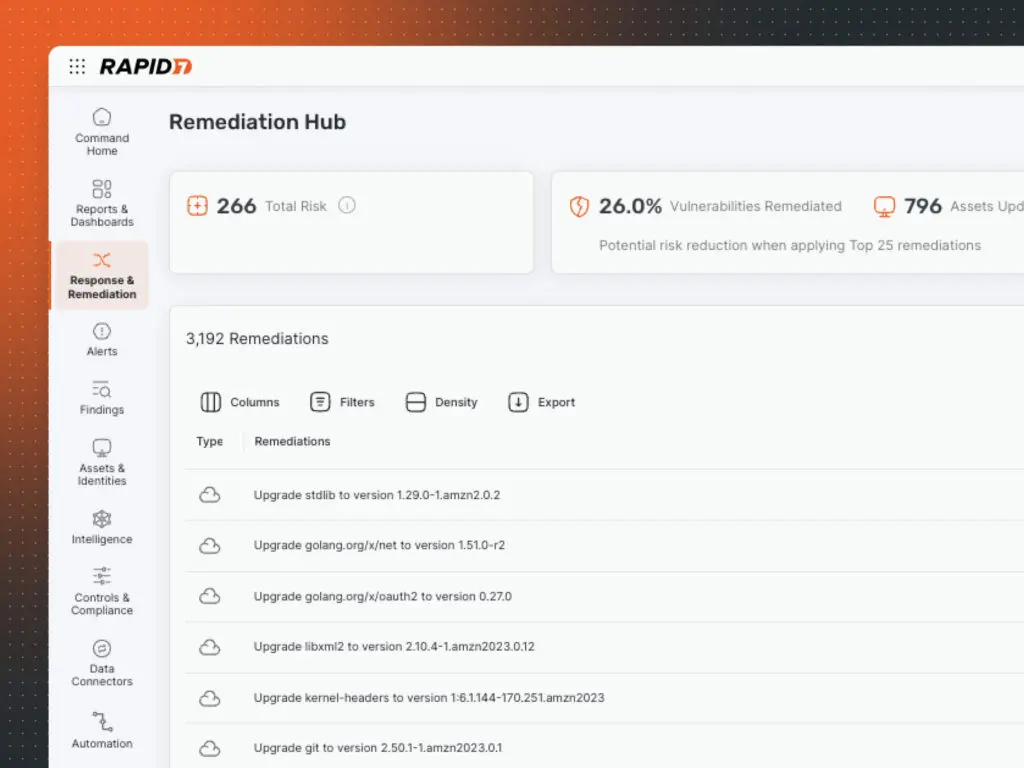Image resolution: width=1024 pixels, height=768 pixels.
Task: Click the Type column header
Action: pyautogui.click(x=209, y=441)
